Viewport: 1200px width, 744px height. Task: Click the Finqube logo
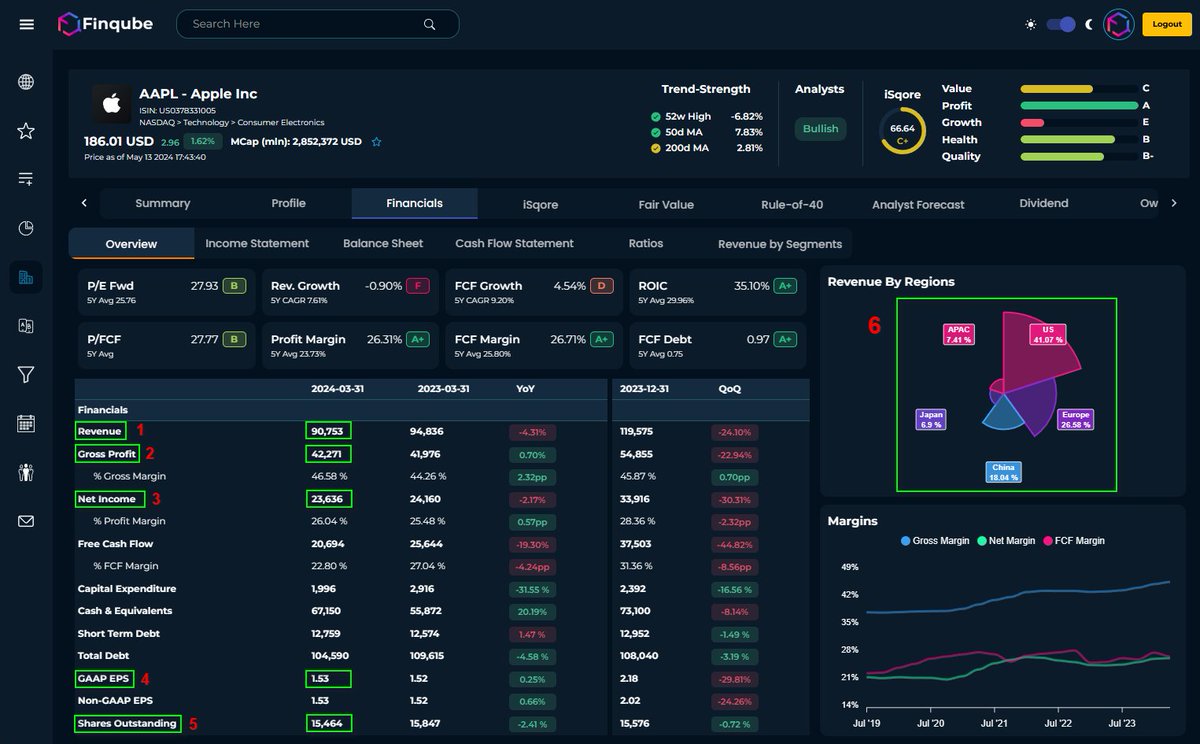105,23
